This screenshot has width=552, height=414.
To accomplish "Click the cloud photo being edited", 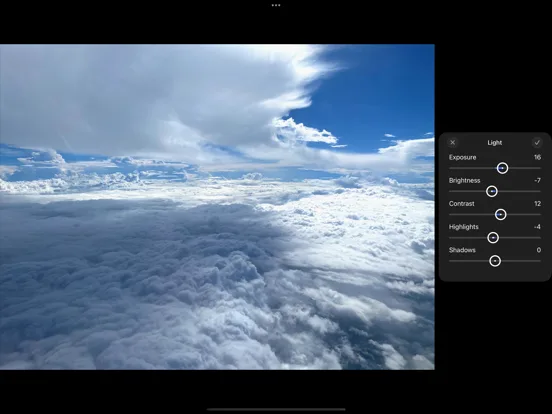I will tap(217, 207).
